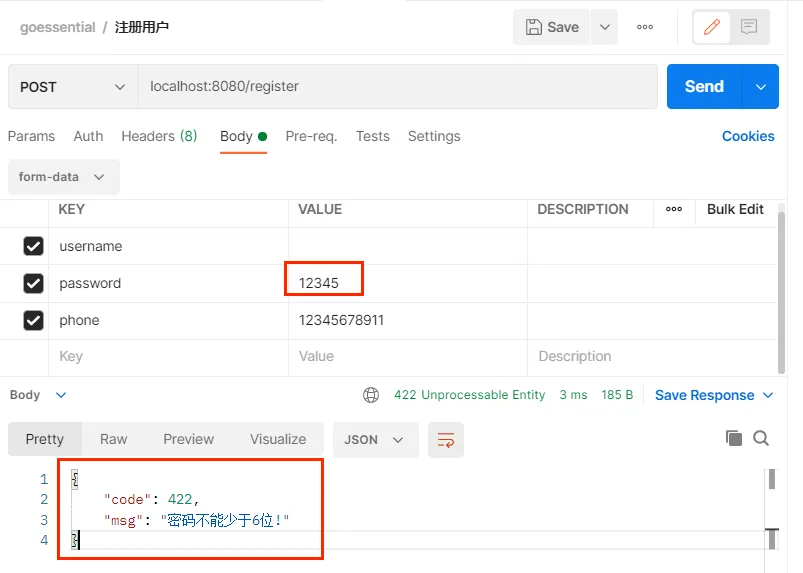Open the Headers (8) tab

159,136
